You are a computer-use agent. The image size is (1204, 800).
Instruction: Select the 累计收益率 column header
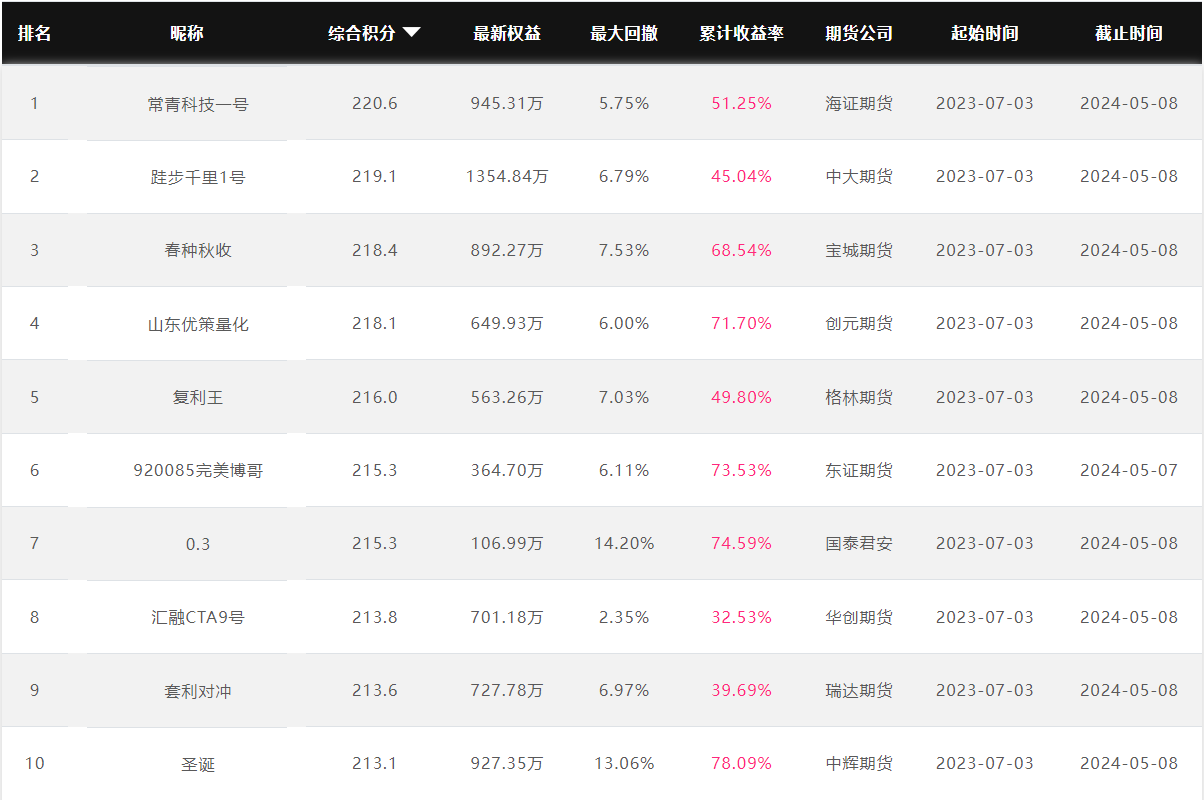(x=742, y=33)
